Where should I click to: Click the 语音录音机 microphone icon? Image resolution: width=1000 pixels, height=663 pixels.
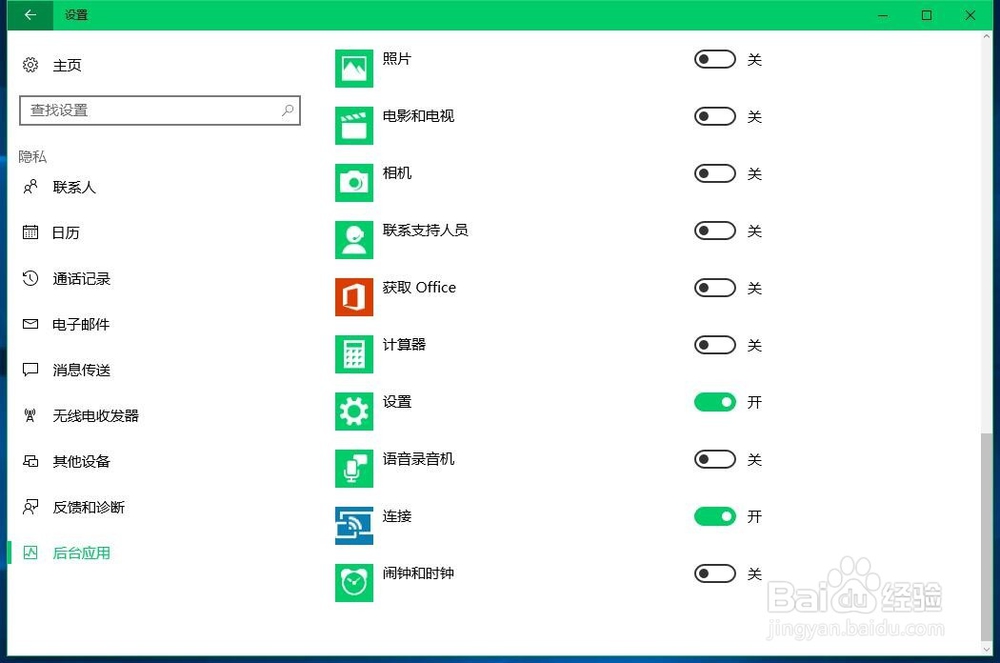click(x=354, y=468)
